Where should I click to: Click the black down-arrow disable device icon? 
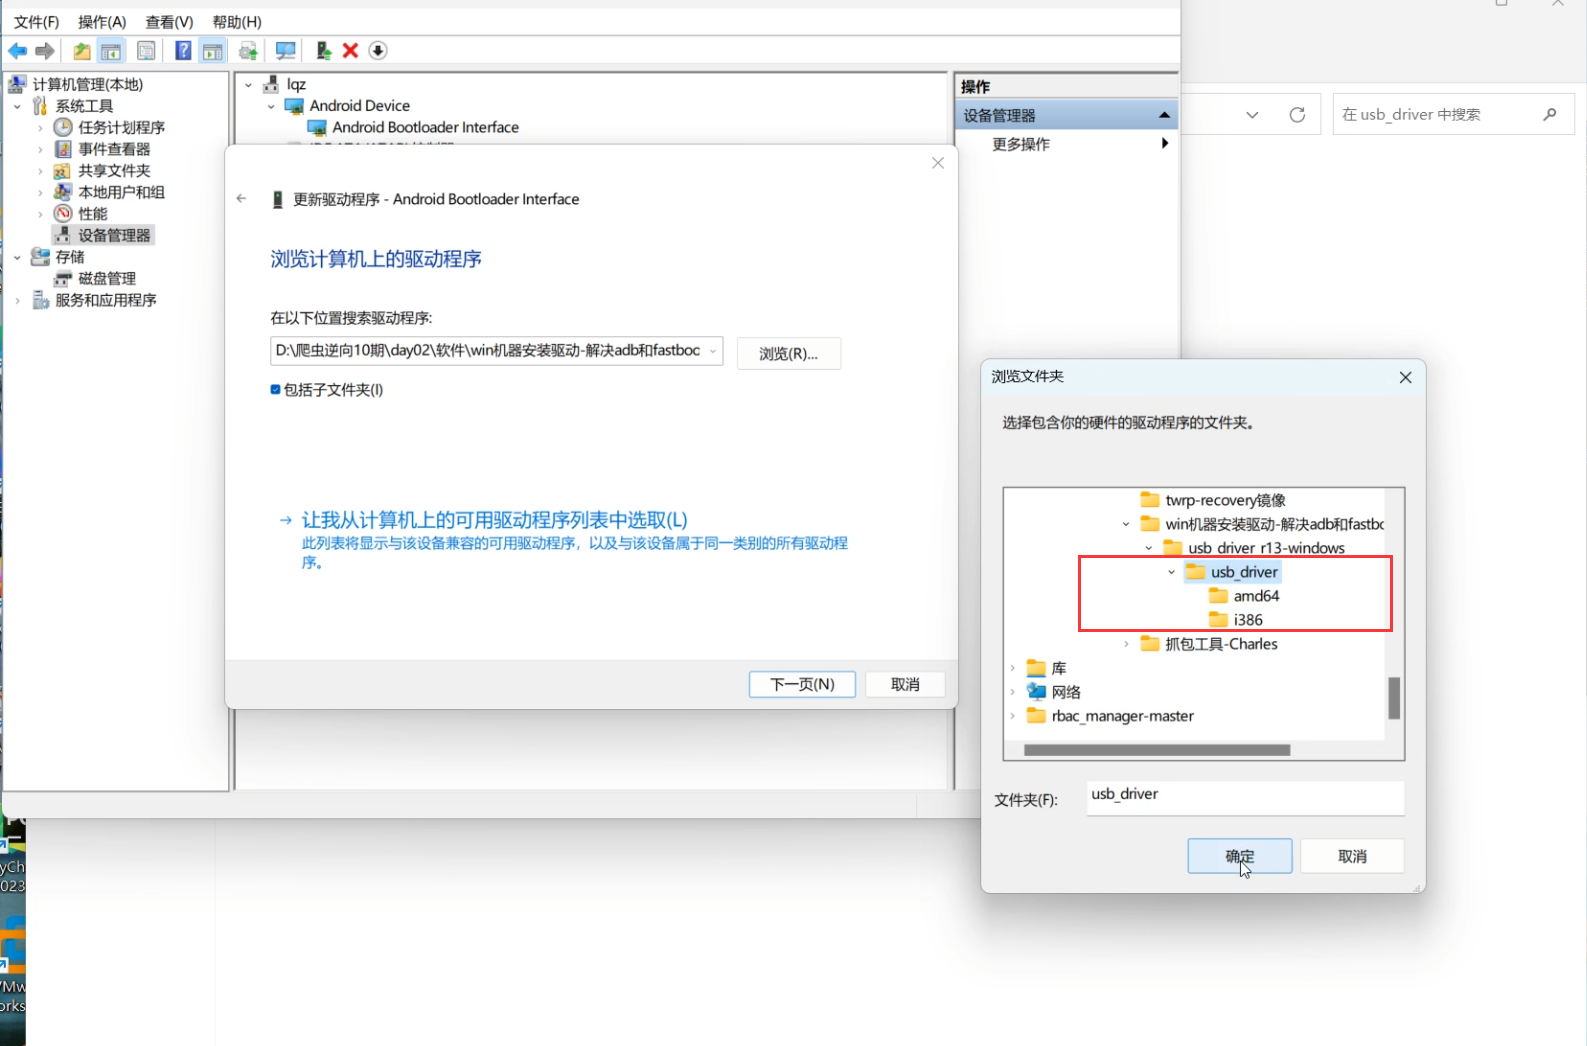(378, 51)
